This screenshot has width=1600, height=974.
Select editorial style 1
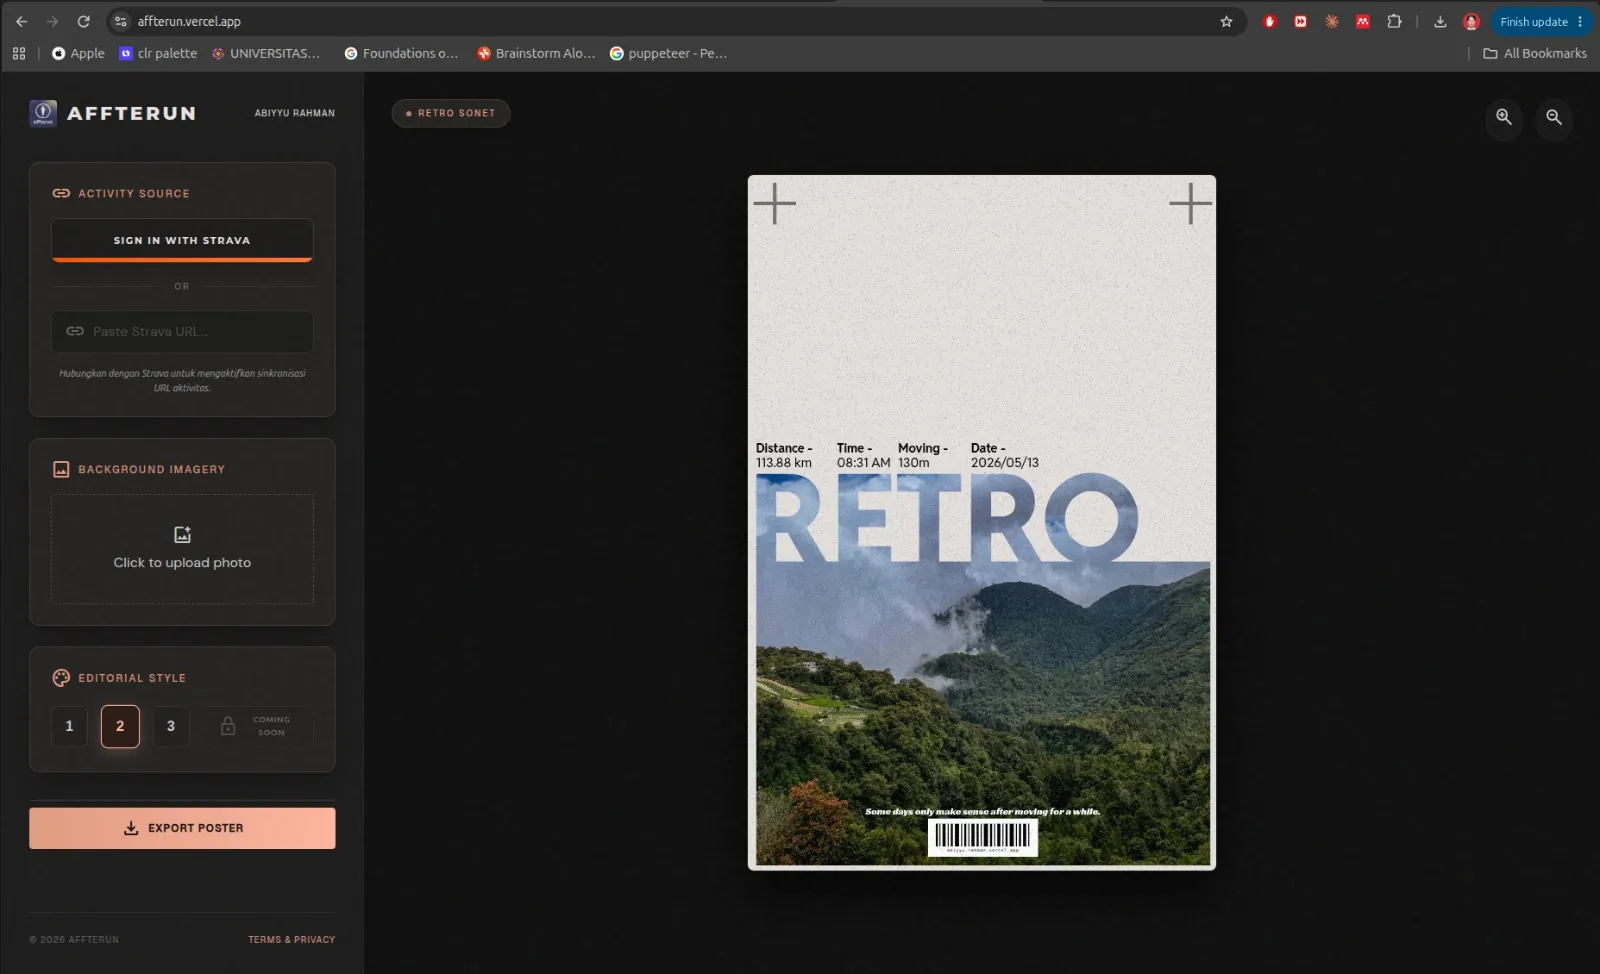click(69, 726)
